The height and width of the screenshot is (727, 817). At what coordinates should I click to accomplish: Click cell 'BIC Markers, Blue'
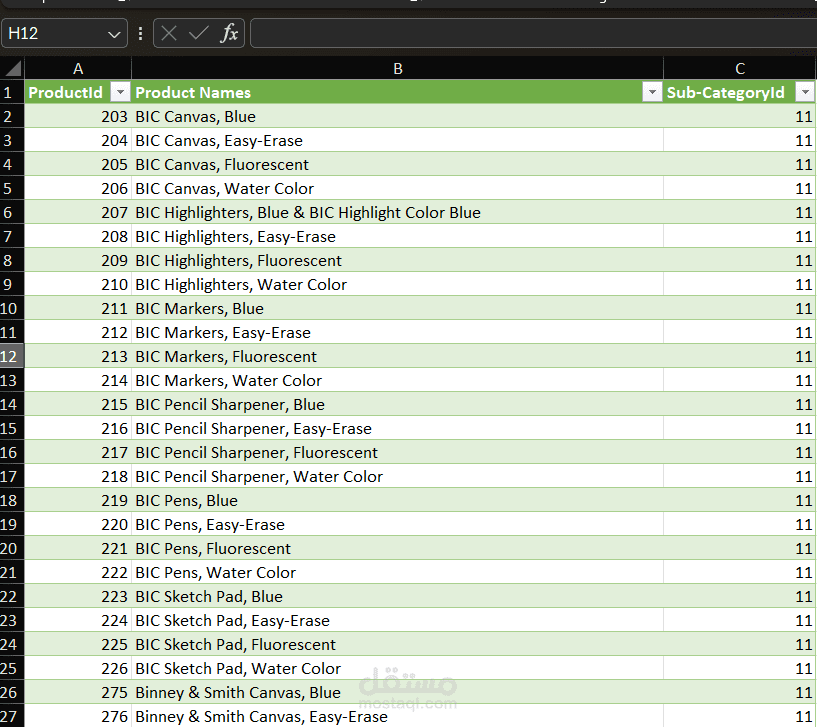point(398,309)
